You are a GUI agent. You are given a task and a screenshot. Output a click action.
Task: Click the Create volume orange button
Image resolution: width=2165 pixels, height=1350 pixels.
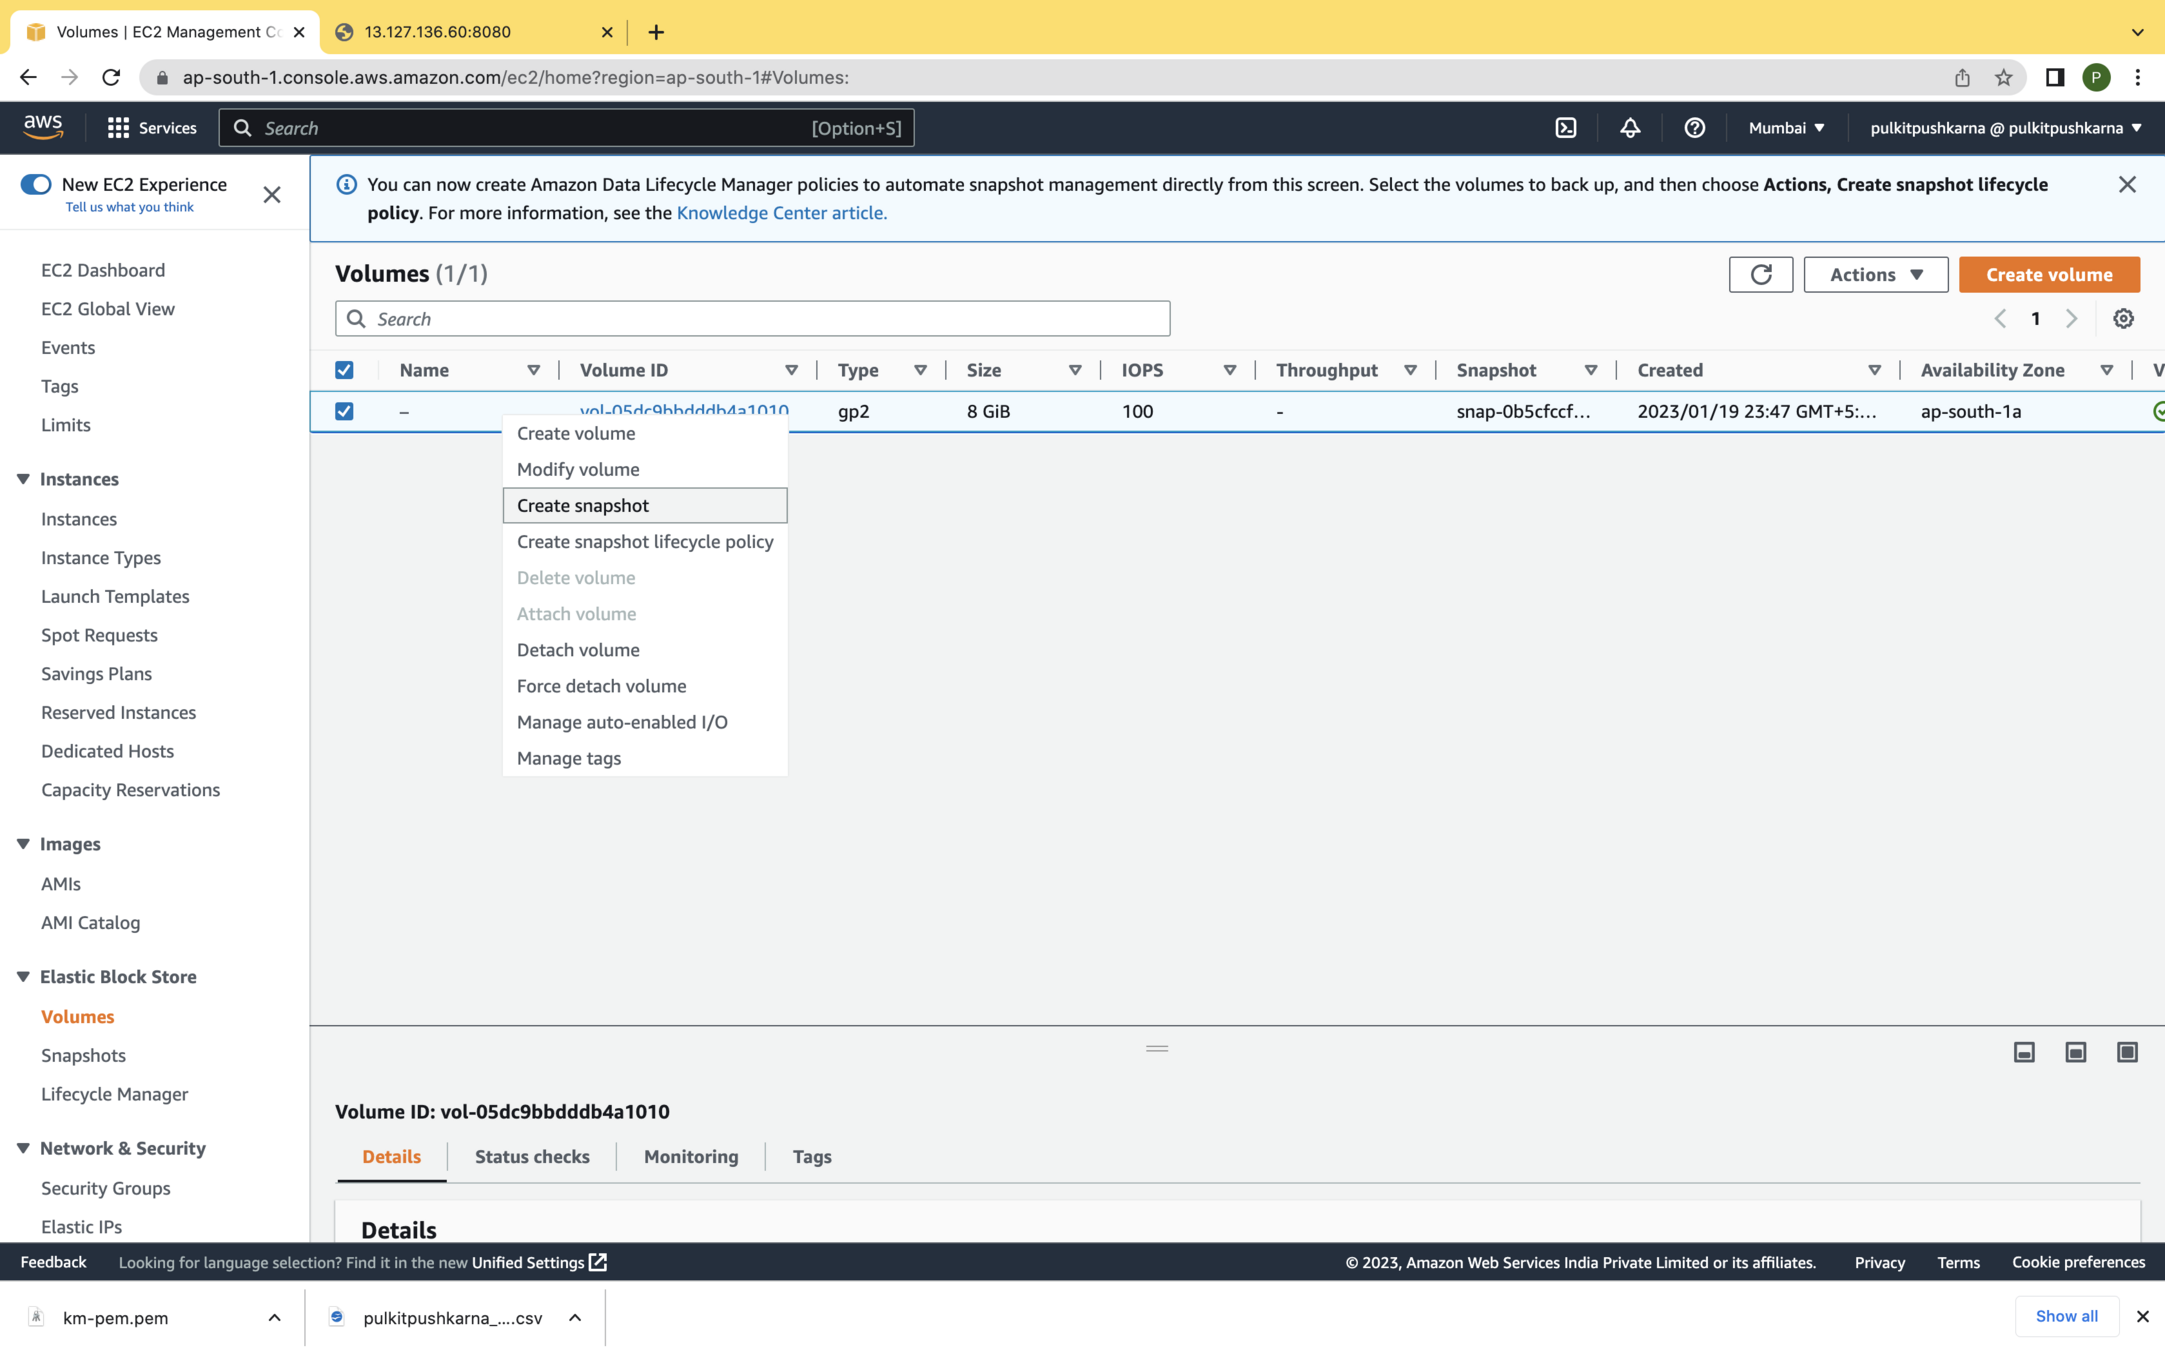coord(2048,274)
